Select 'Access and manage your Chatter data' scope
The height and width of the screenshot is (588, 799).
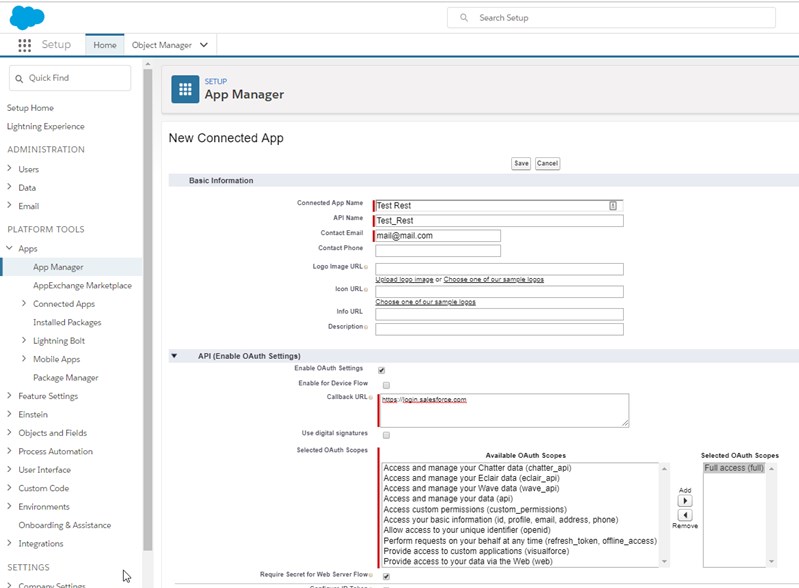click(477, 468)
